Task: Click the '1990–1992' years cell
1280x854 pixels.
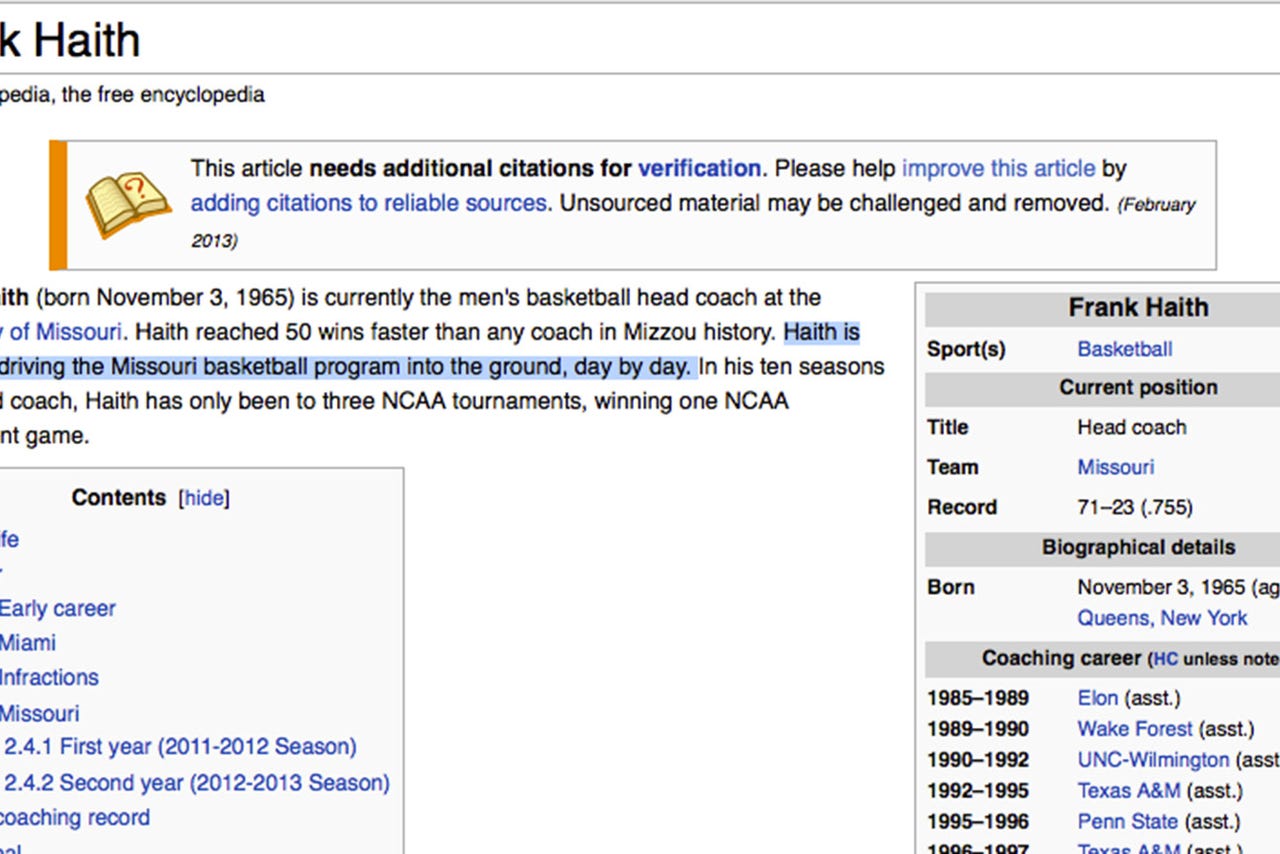Action: 978,760
